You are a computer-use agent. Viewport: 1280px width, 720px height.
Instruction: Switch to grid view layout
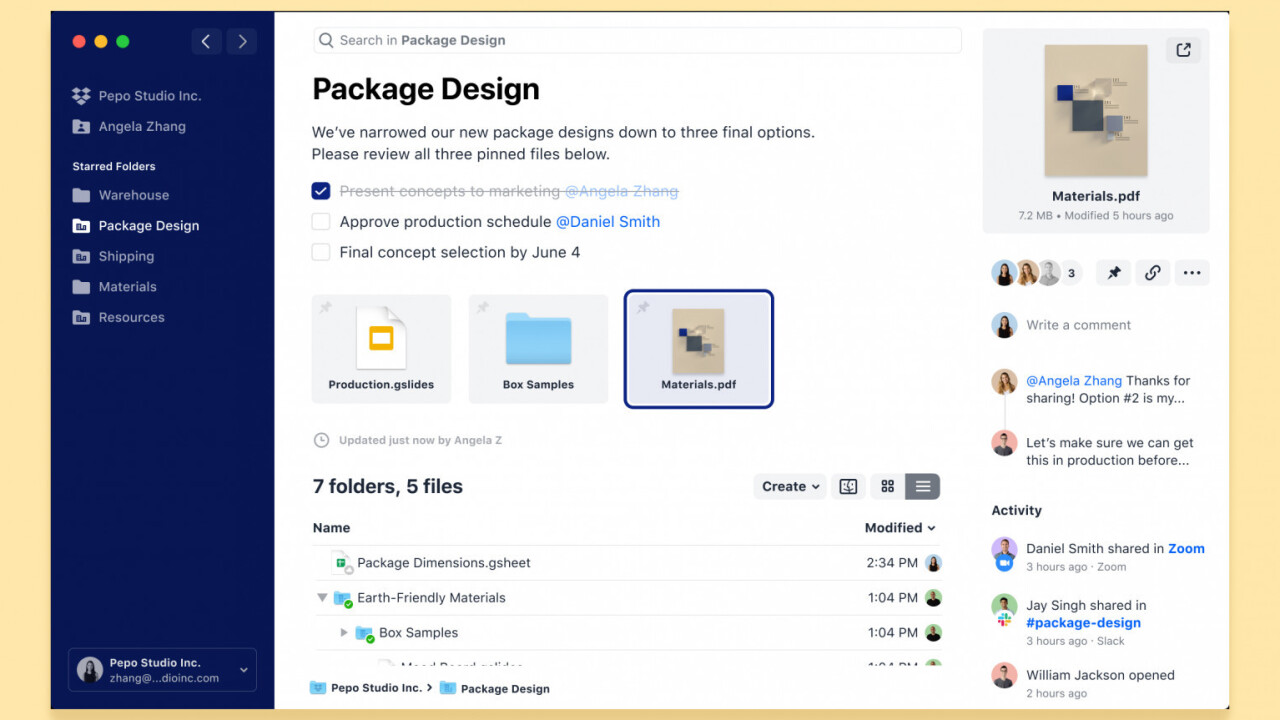coord(887,487)
